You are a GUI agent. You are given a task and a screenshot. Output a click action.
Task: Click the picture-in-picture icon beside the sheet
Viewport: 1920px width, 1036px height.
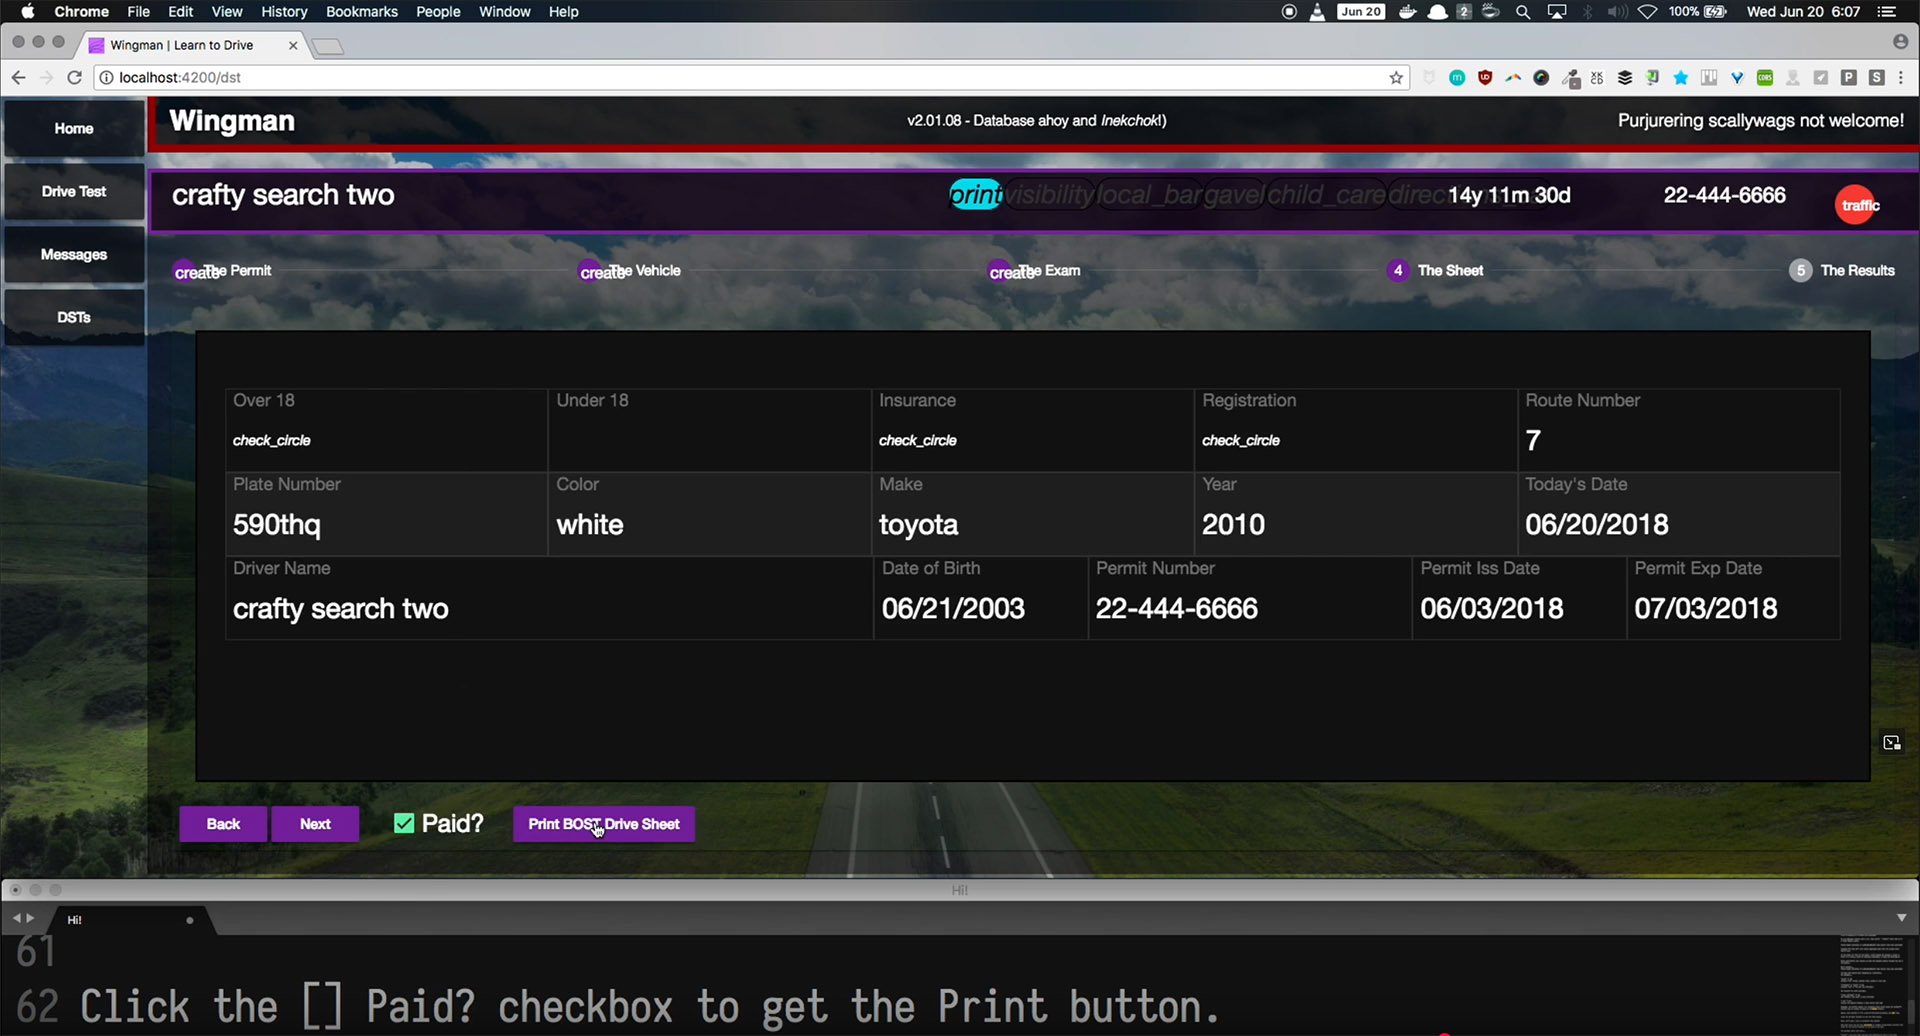click(x=1891, y=742)
